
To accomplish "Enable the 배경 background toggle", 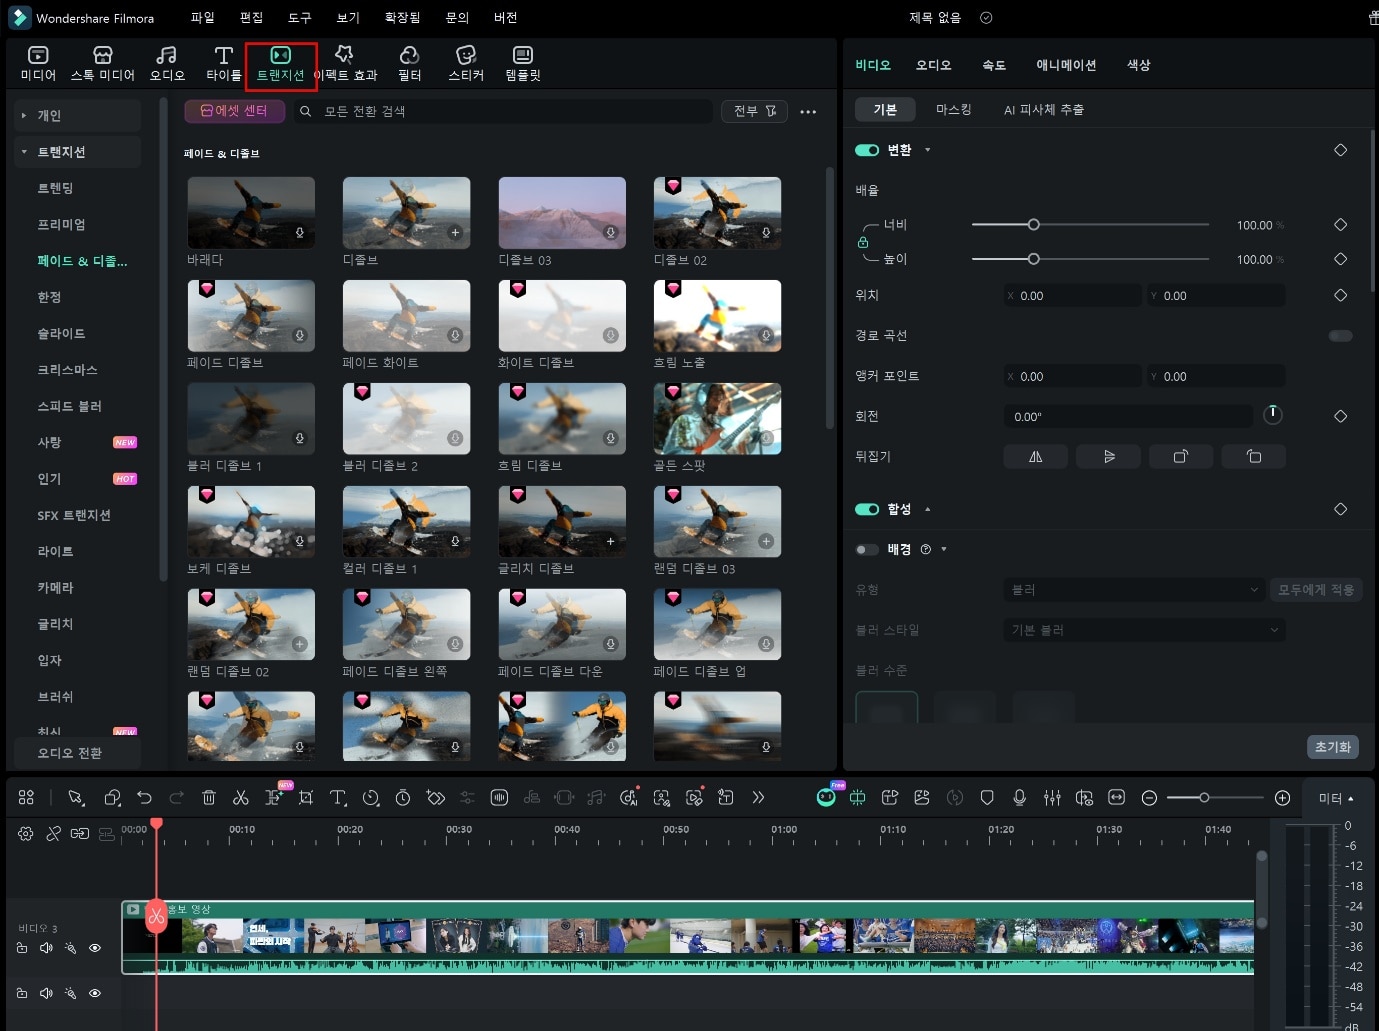I will (x=866, y=549).
